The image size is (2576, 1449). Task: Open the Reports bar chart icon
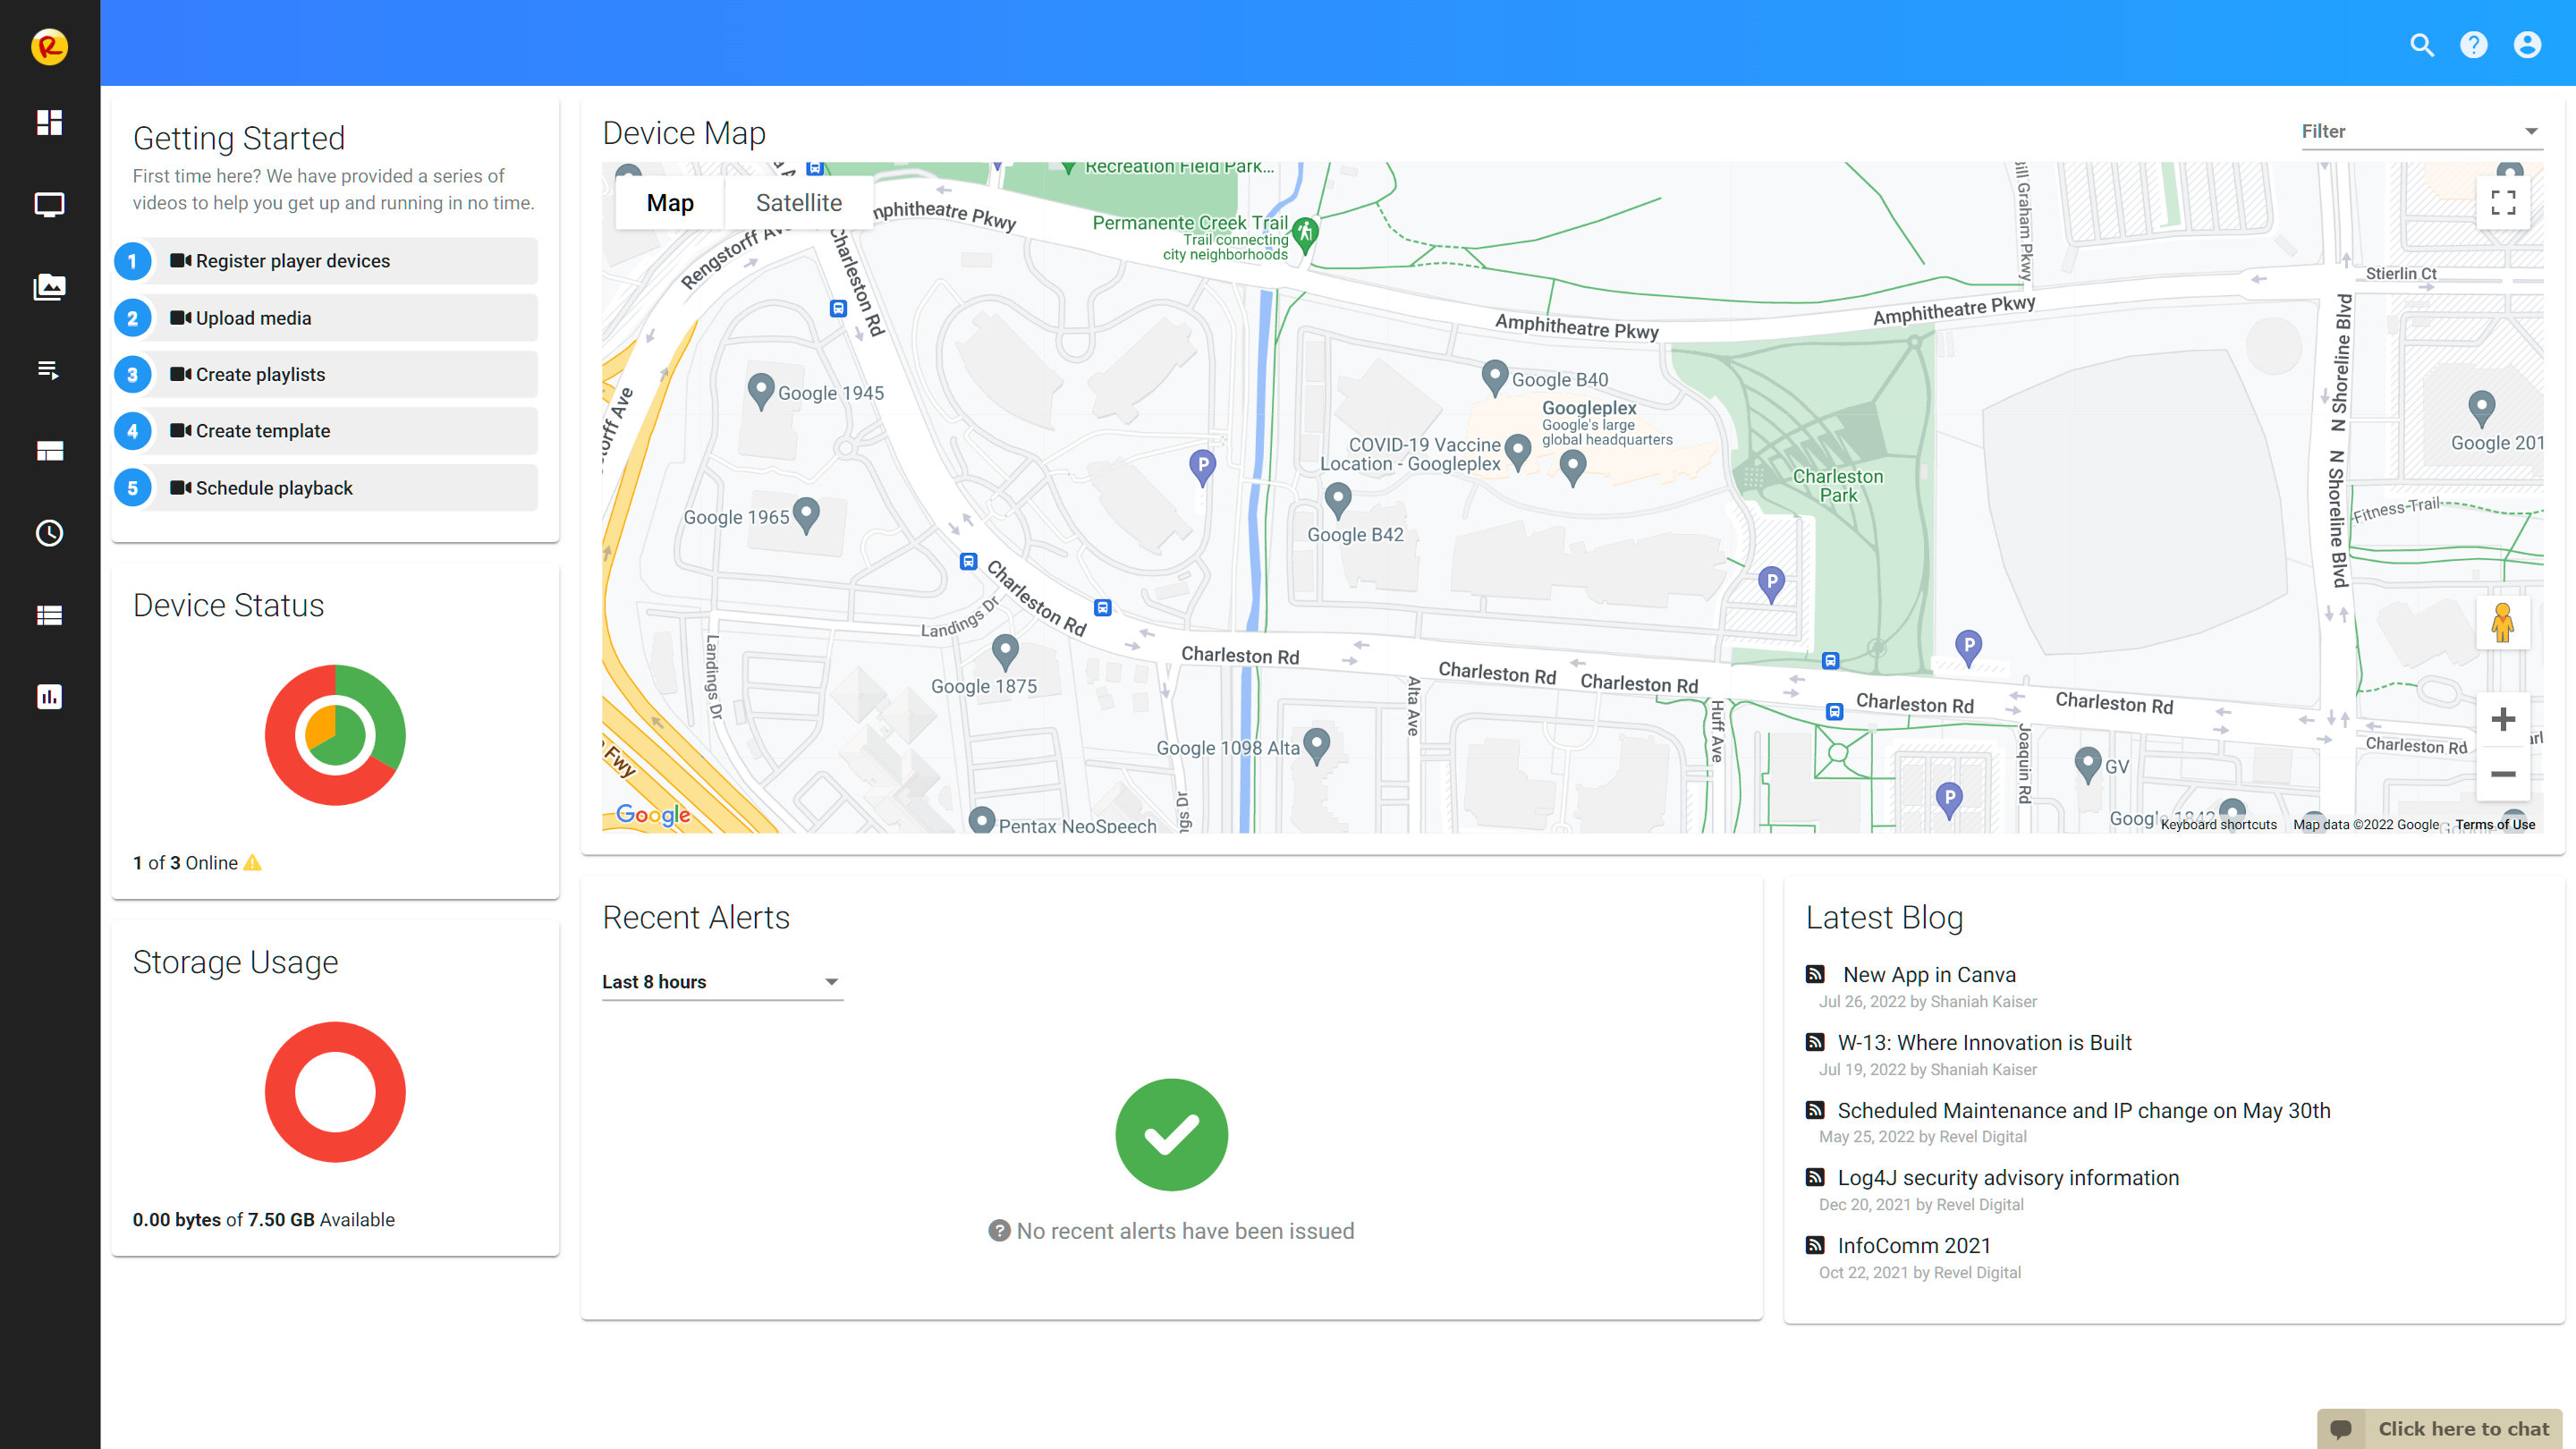(x=49, y=696)
